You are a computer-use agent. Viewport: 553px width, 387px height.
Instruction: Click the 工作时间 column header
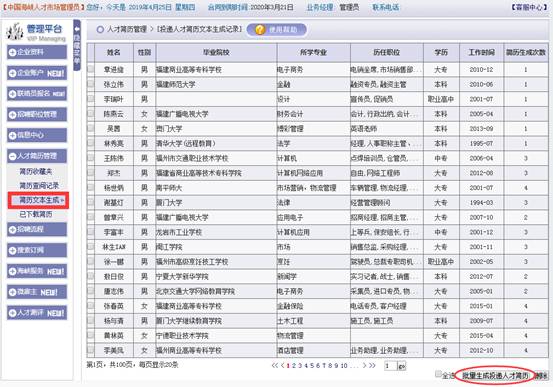pyautogui.click(x=481, y=53)
